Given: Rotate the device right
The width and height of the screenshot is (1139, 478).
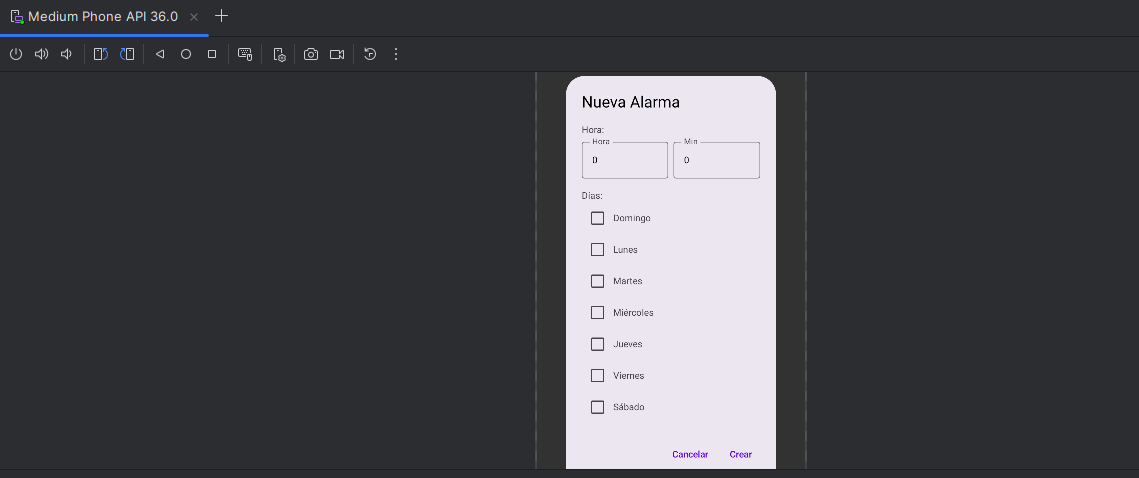Looking at the screenshot, I should coord(127,54).
